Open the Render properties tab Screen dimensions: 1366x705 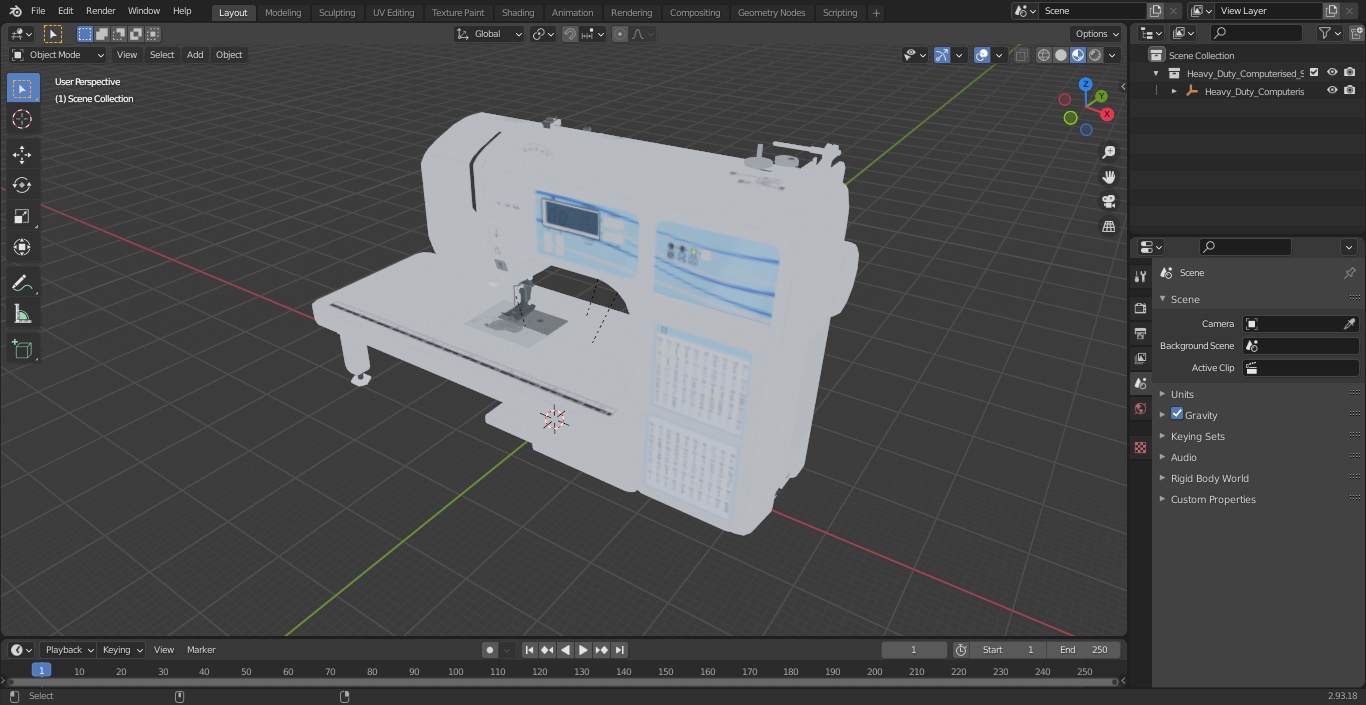coord(1140,308)
